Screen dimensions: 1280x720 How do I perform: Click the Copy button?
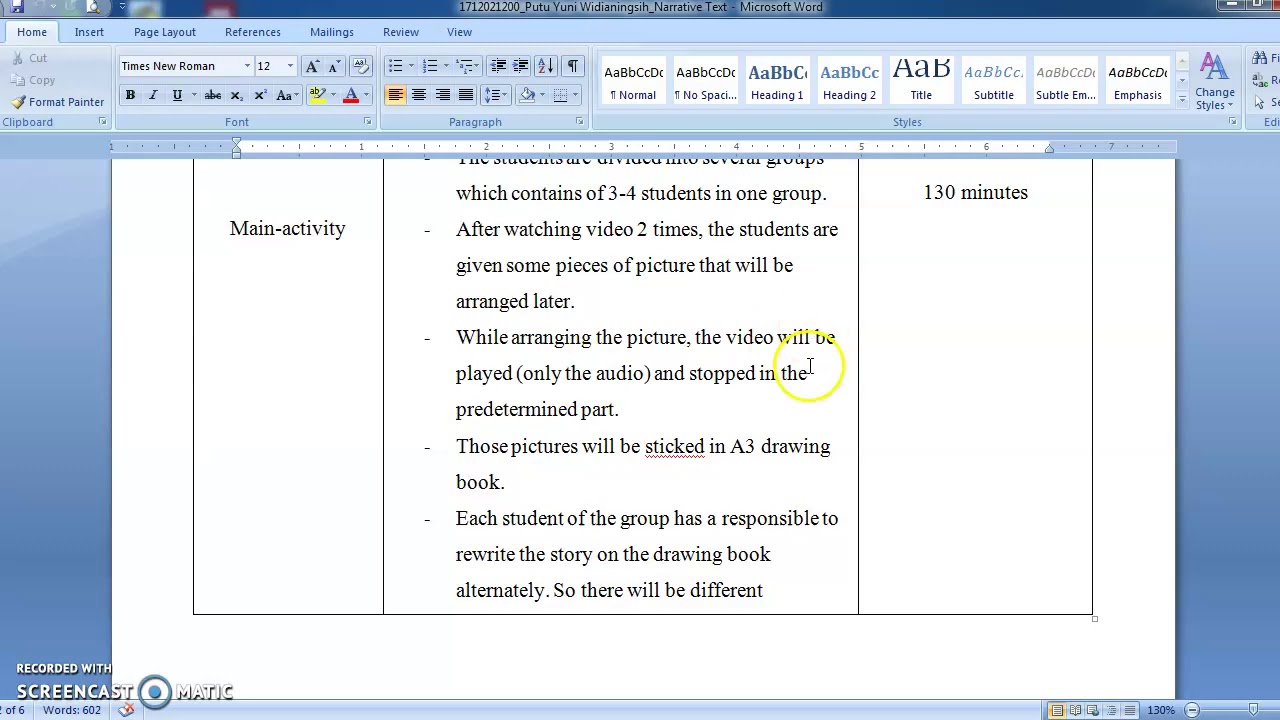point(33,80)
